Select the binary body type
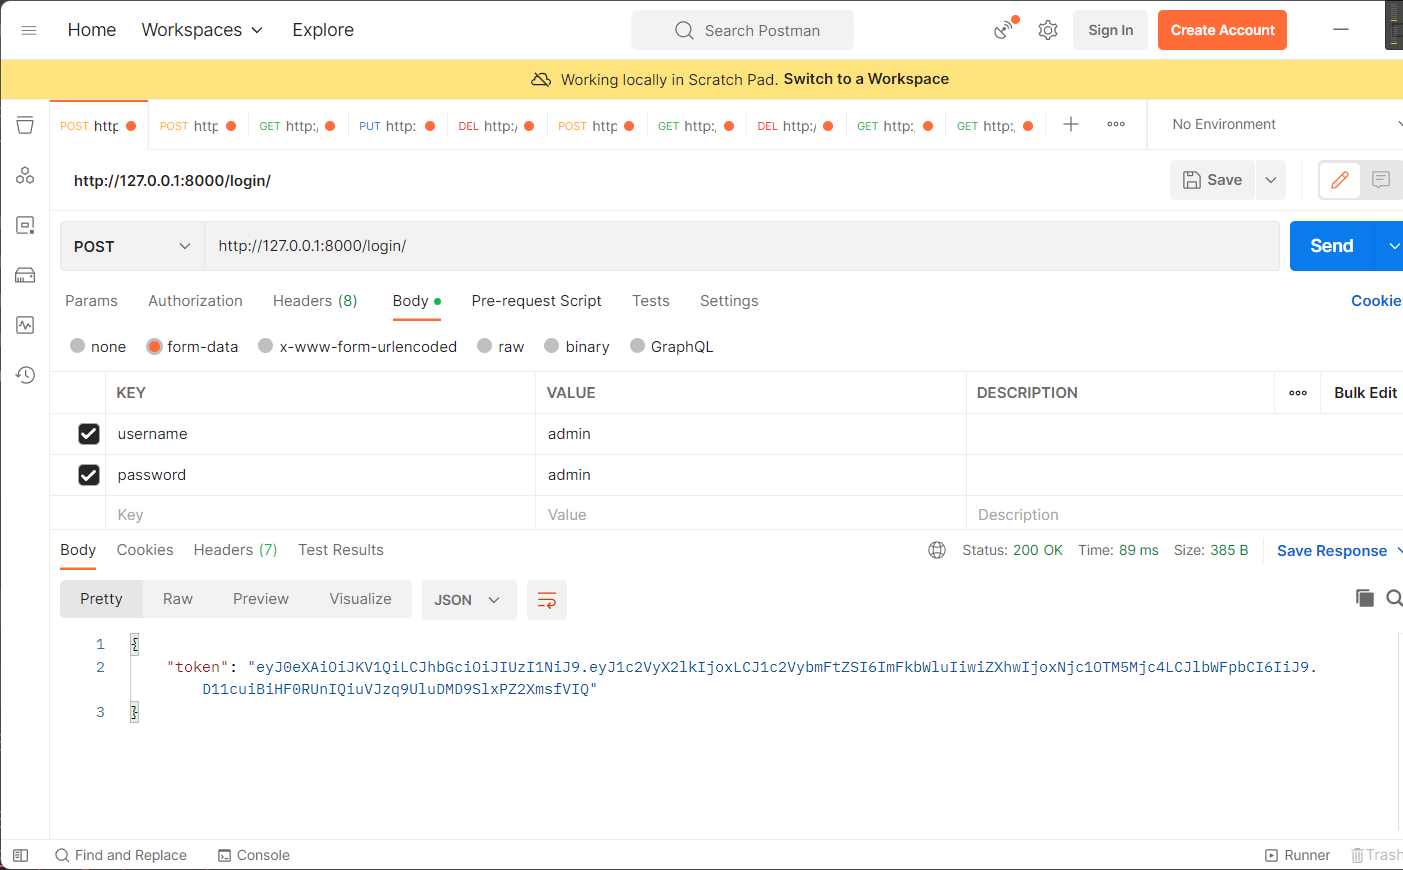The image size is (1403, 870). 552,346
